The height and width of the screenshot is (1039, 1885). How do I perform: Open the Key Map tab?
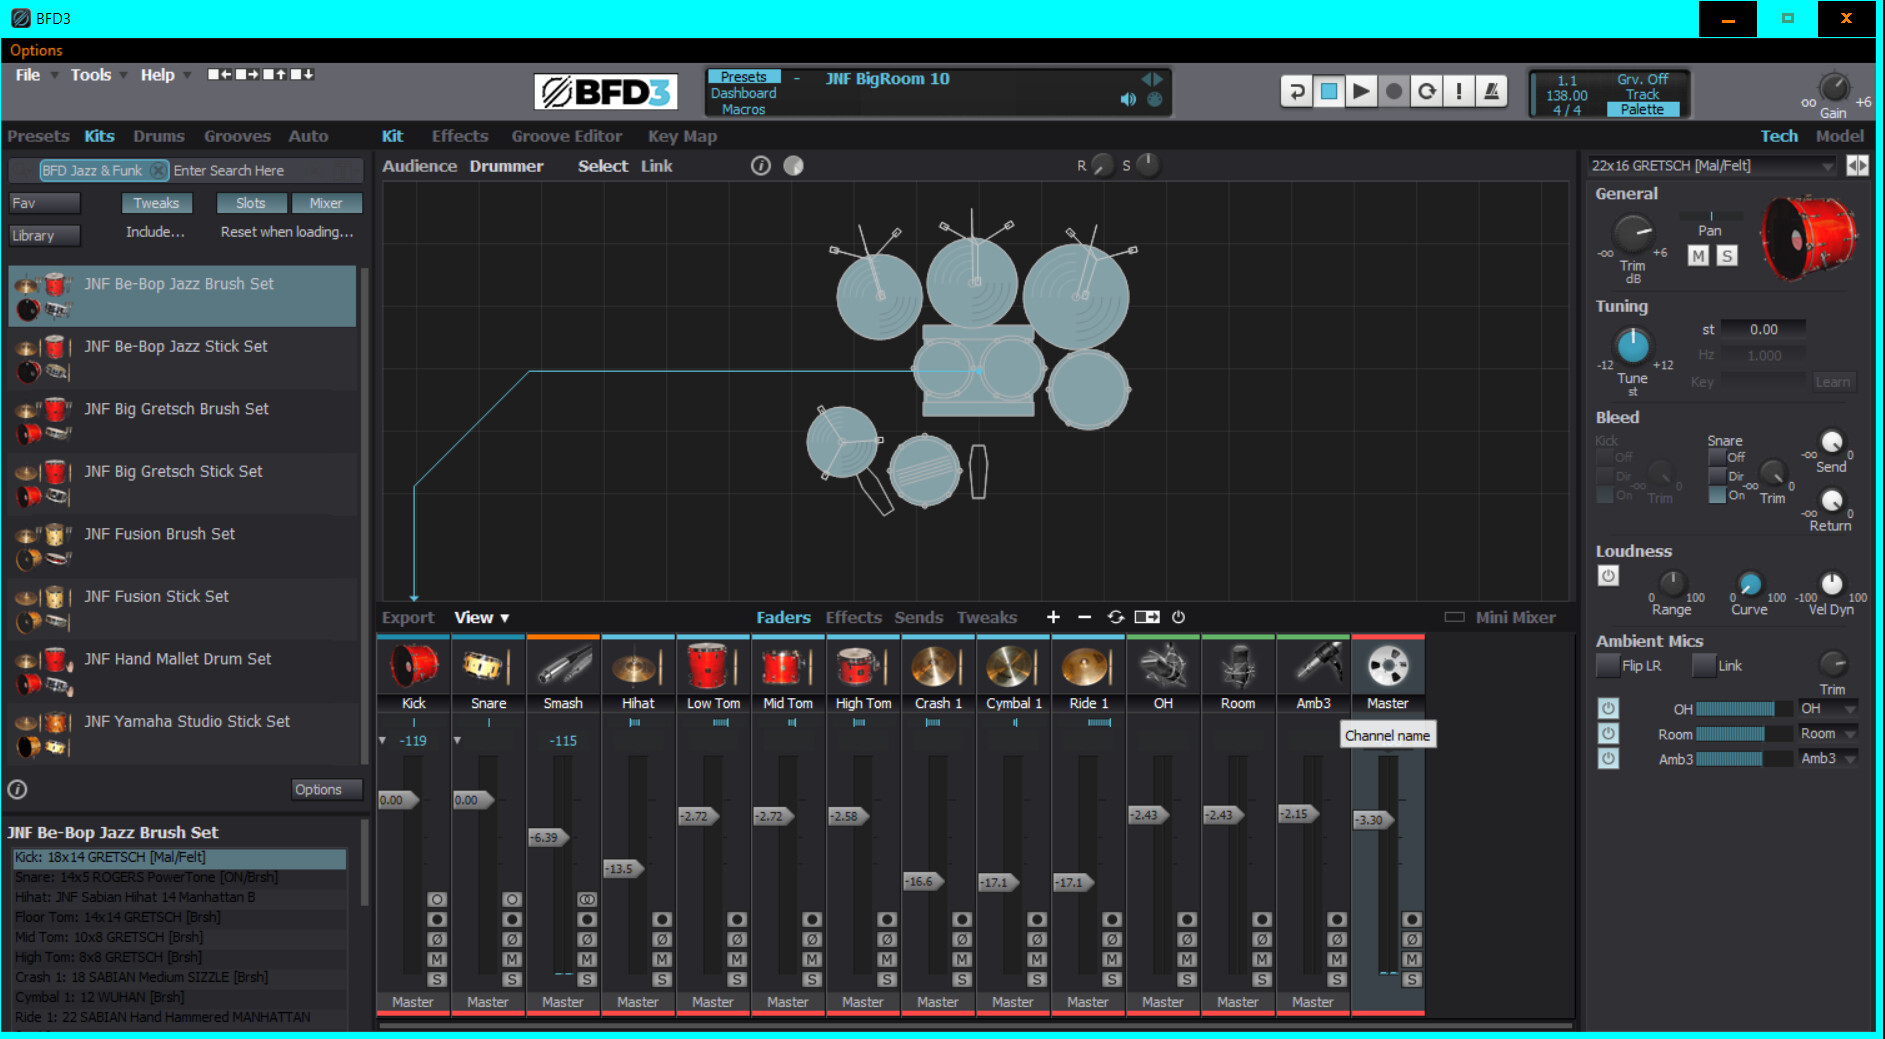click(682, 136)
